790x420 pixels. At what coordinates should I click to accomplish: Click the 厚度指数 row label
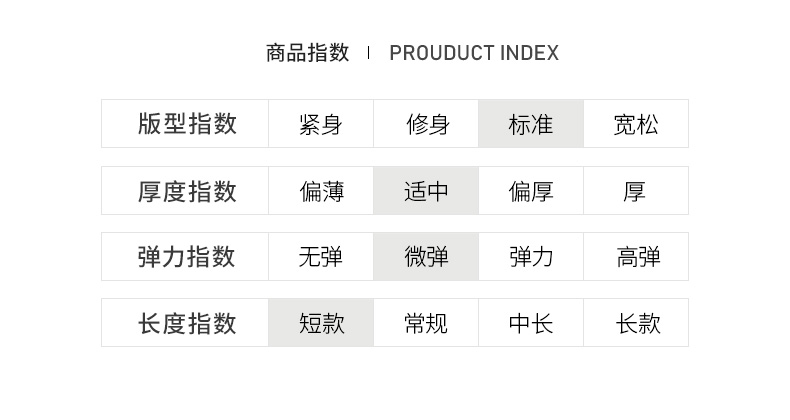pyautogui.click(x=187, y=191)
